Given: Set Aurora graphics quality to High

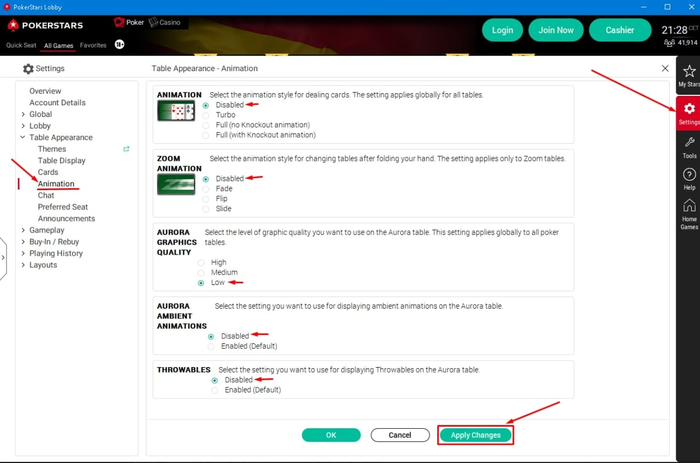Looking at the screenshot, I should 201,263.
